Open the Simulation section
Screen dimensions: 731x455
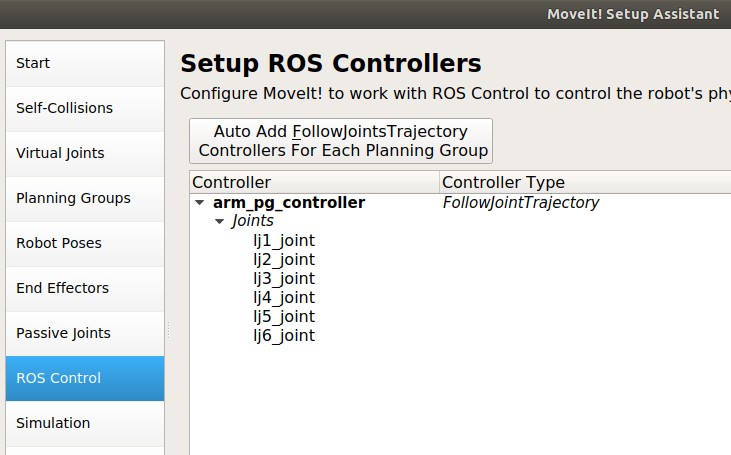point(85,423)
